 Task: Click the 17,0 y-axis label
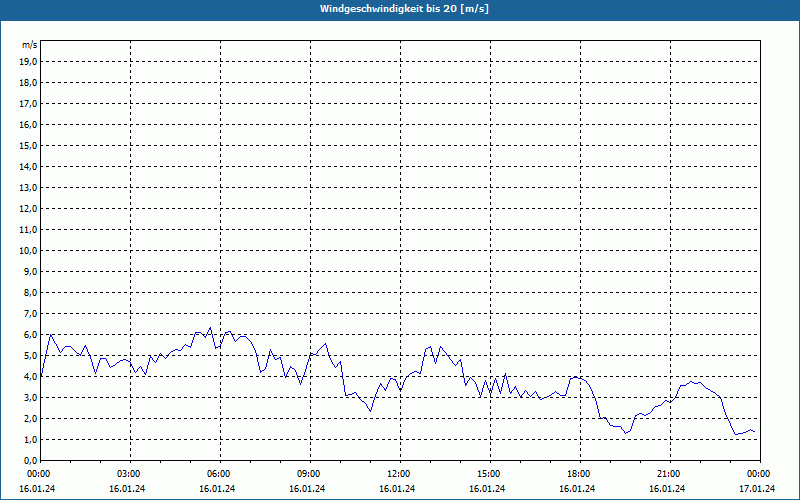coord(28,104)
